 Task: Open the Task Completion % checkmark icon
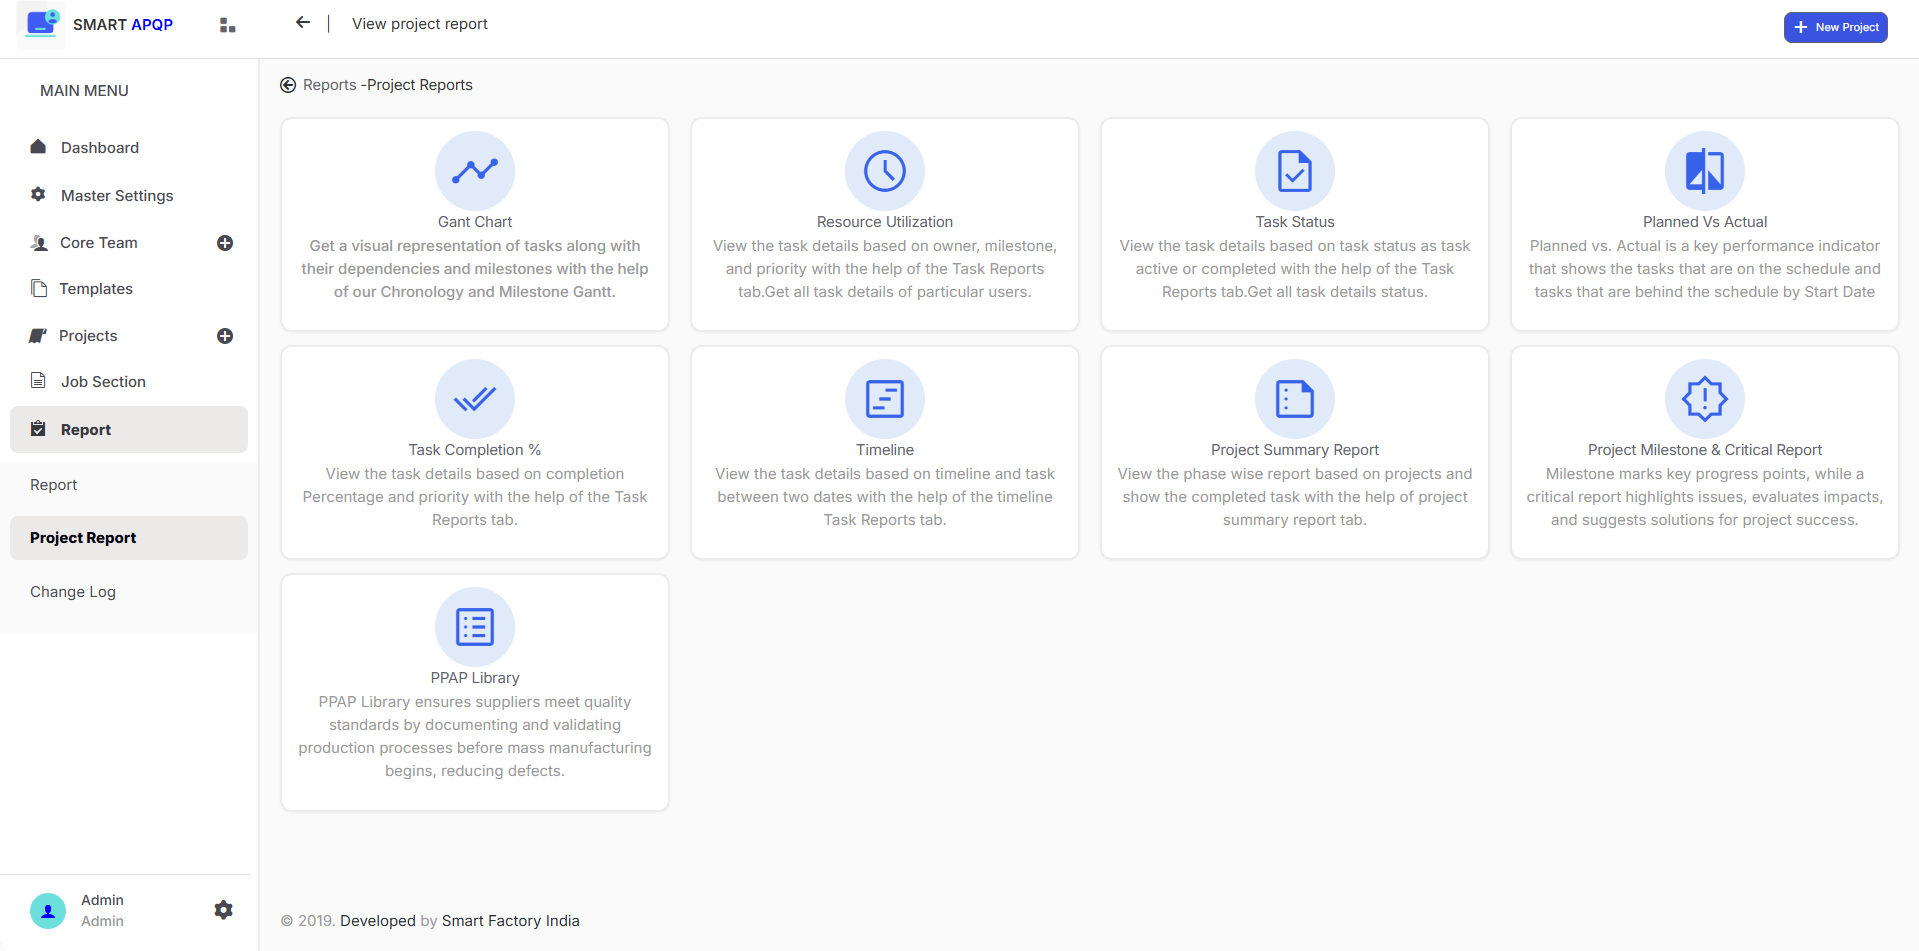coord(475,399)
